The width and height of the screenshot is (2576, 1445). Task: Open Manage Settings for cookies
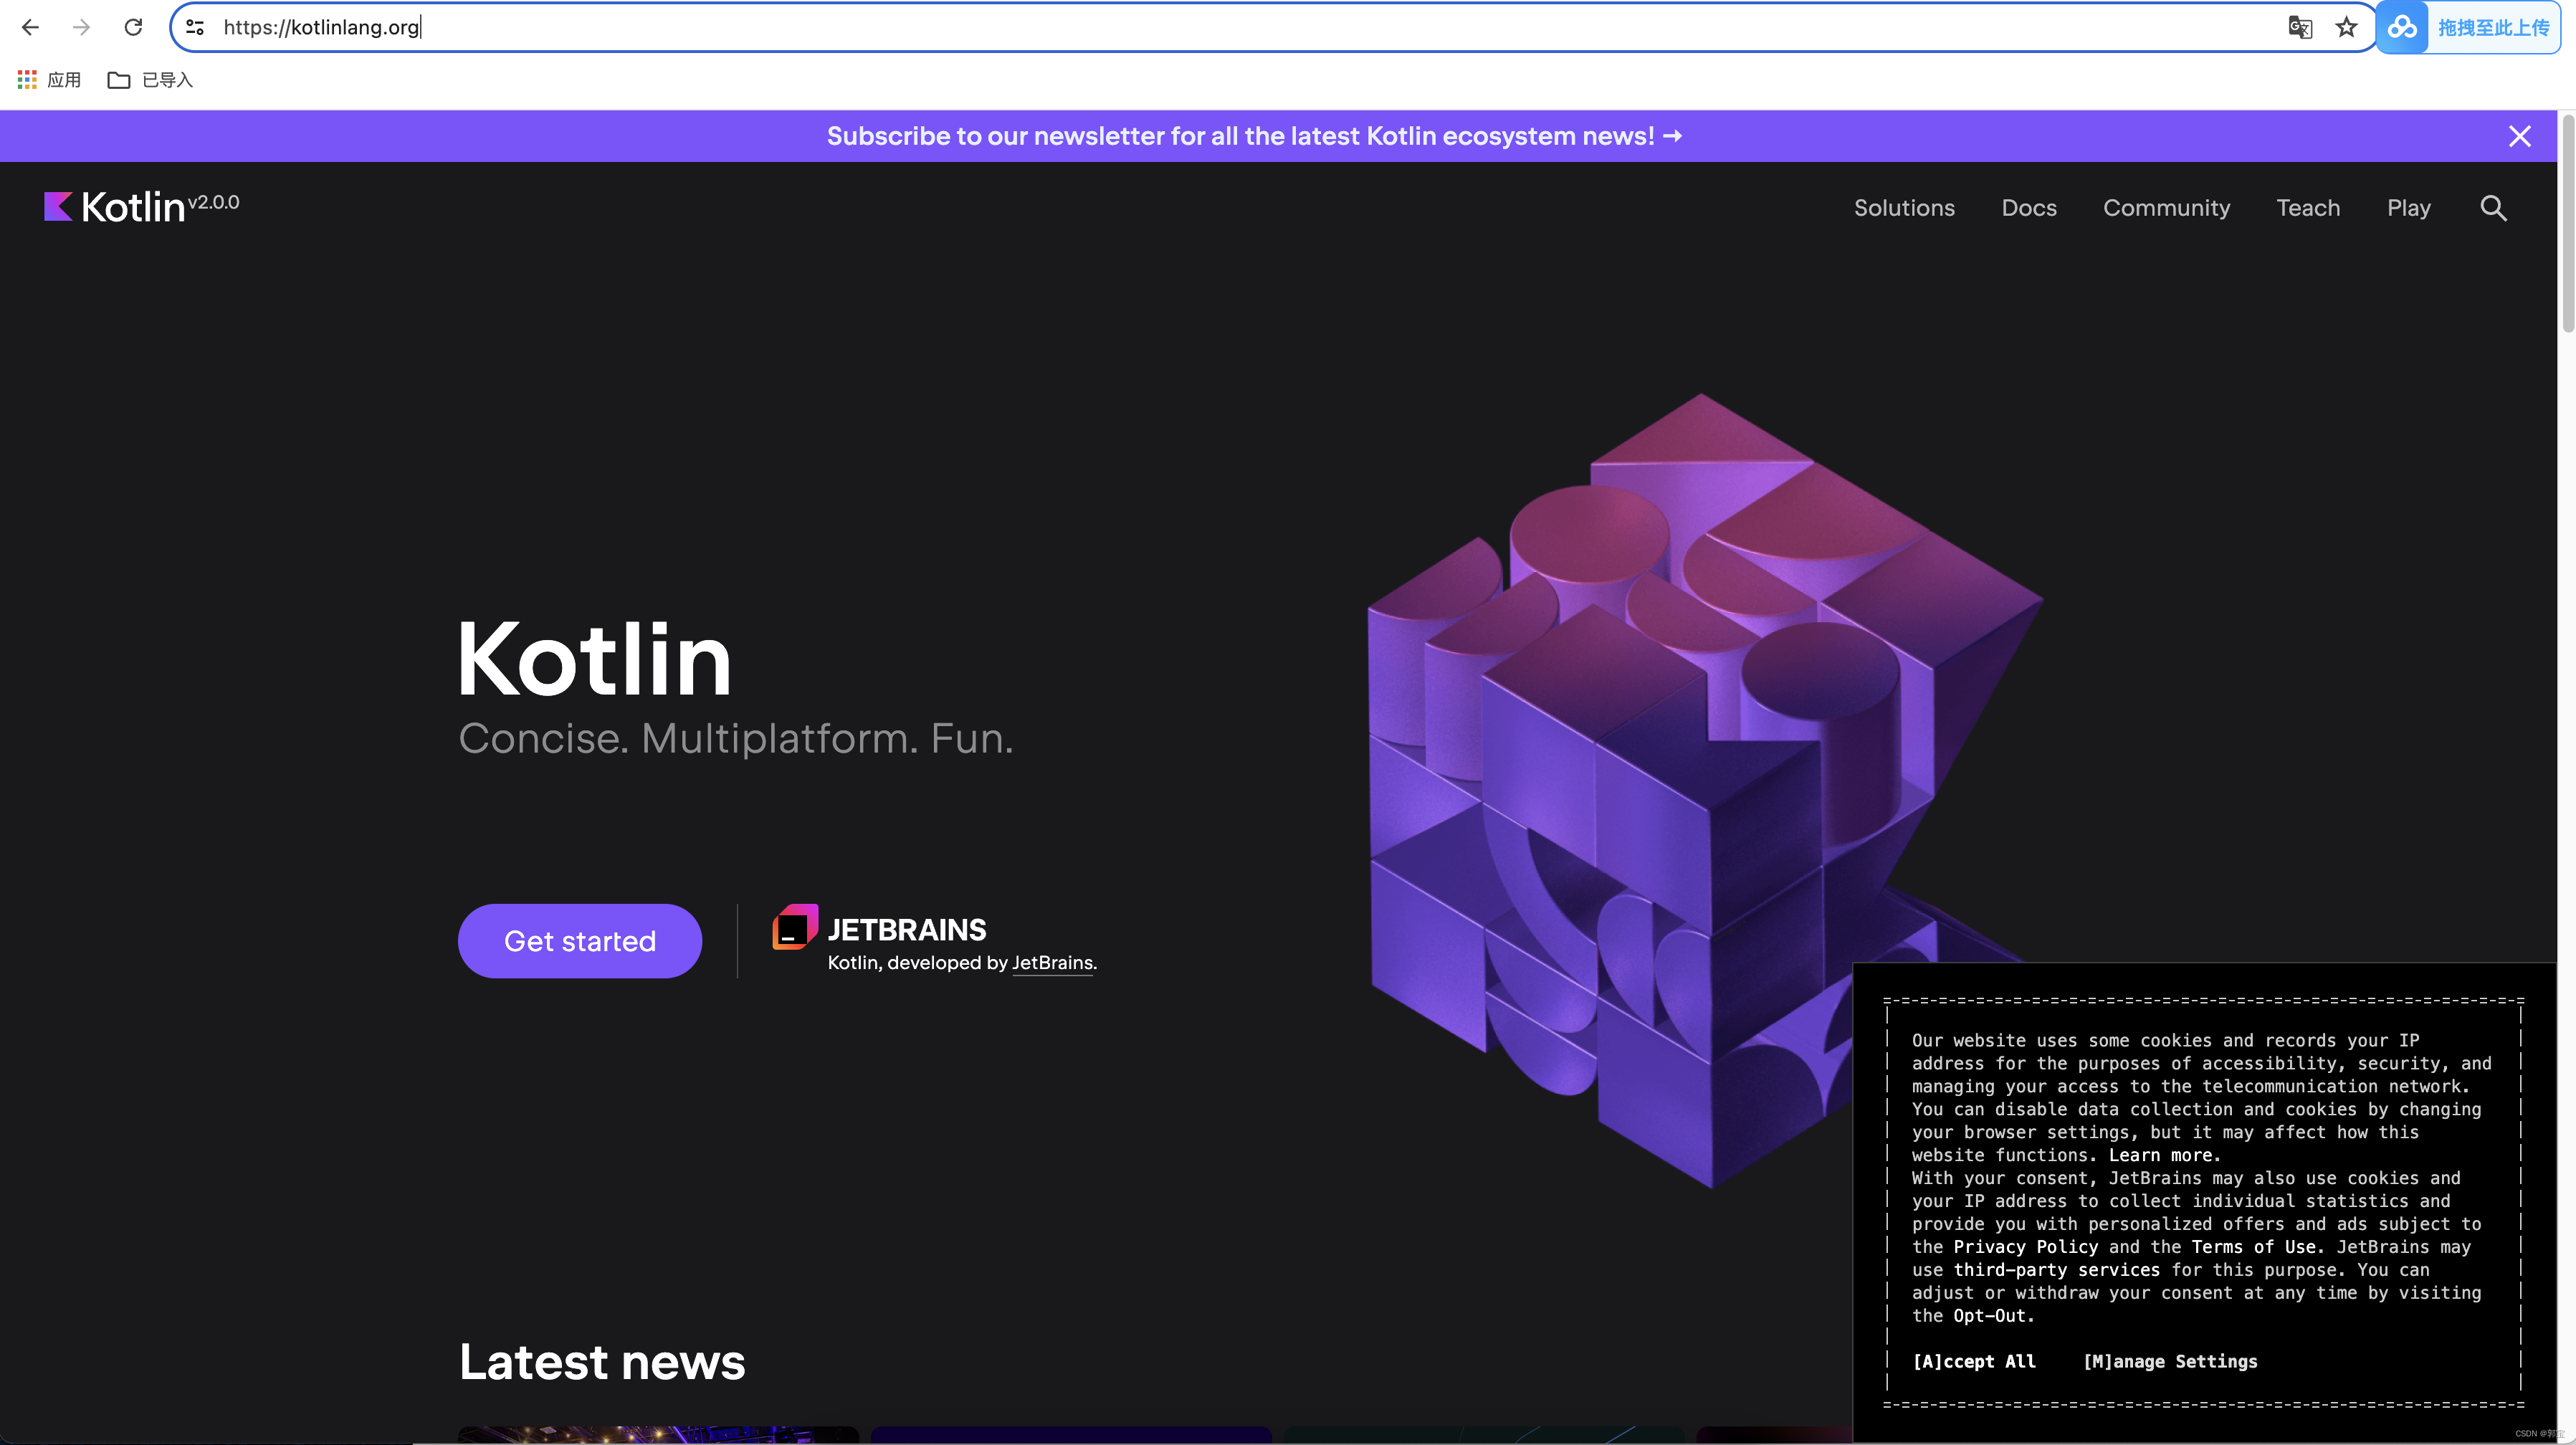pyautogui.click(x=2170, y=1361)
